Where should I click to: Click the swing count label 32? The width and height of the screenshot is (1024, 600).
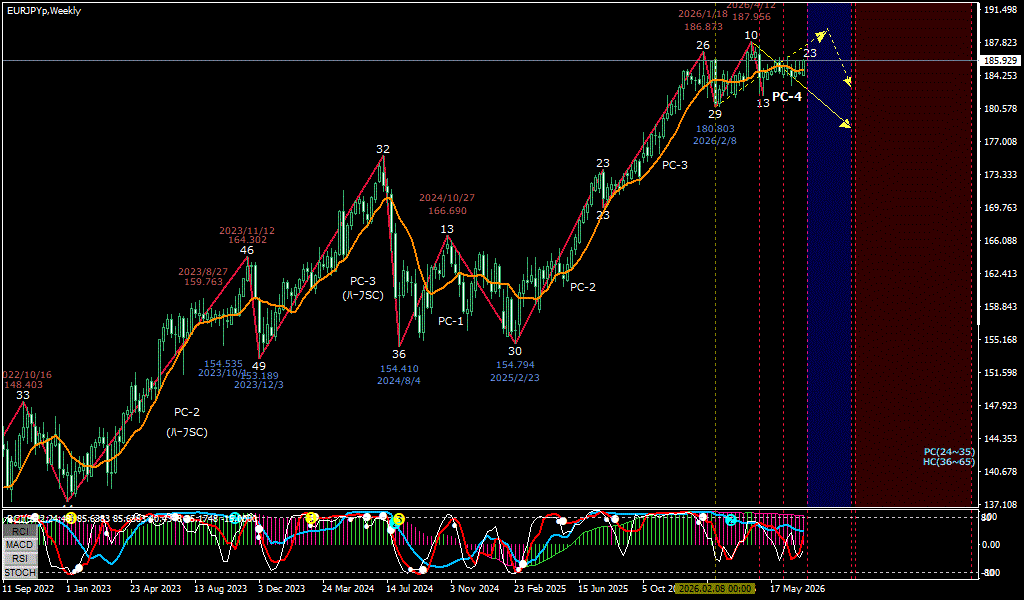click(383, 149)
